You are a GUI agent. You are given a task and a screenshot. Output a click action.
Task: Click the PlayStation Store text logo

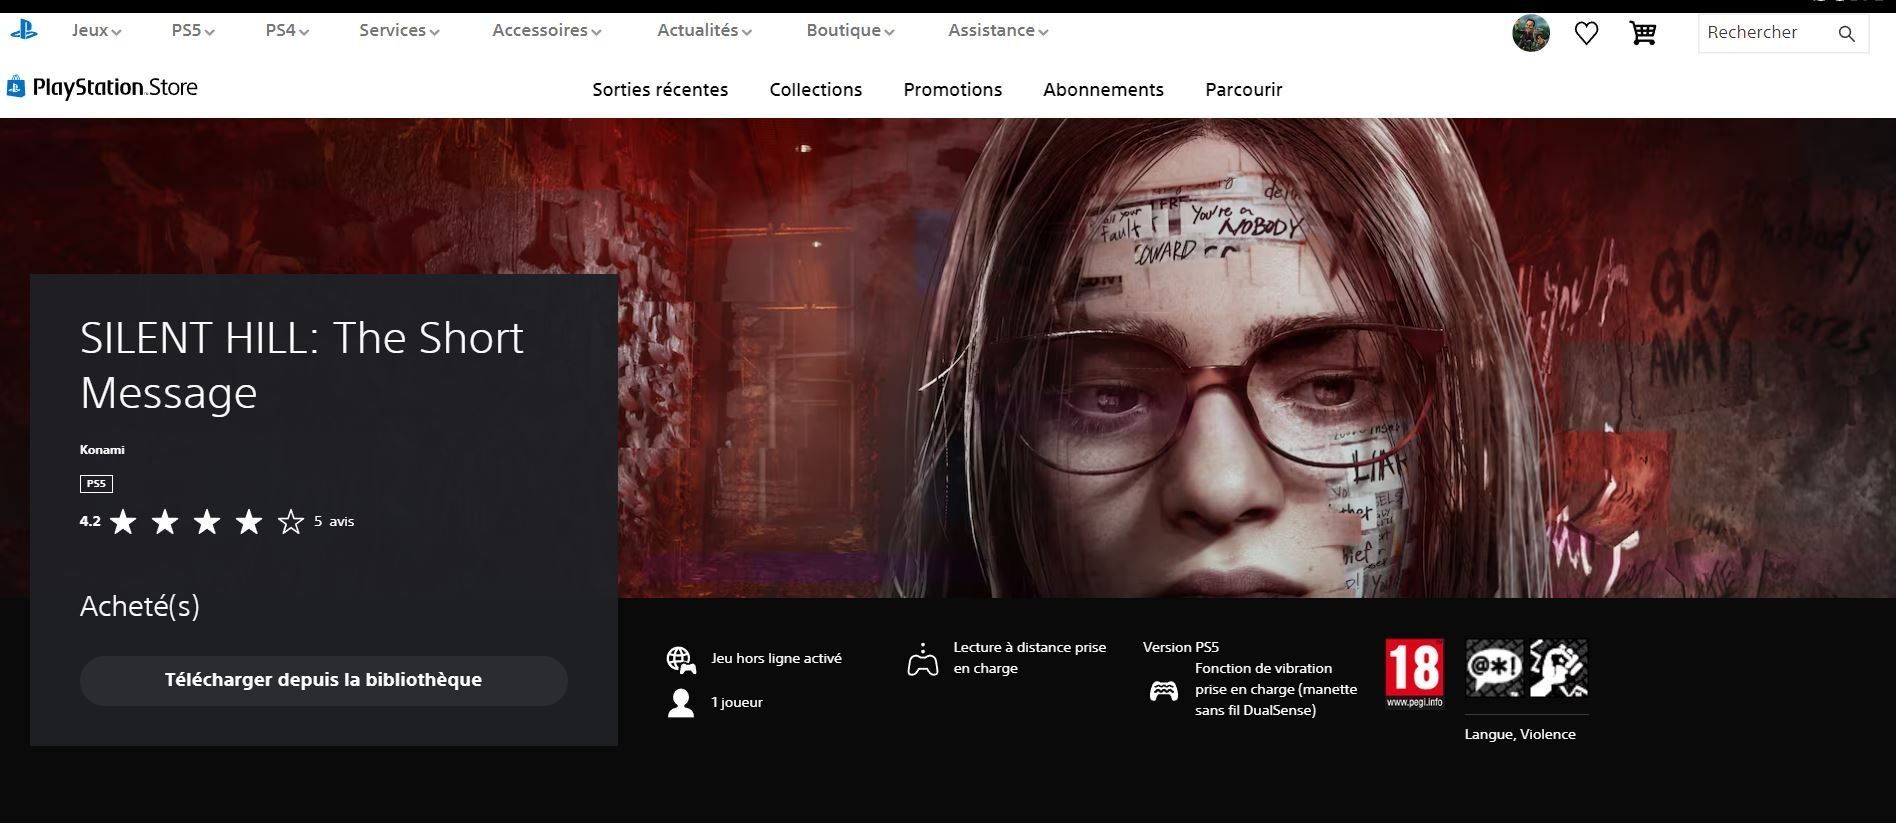[115, 87]
